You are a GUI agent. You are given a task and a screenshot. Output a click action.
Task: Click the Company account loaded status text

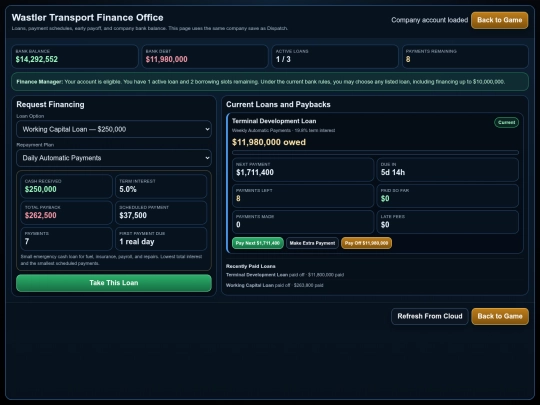pos(429,20)
